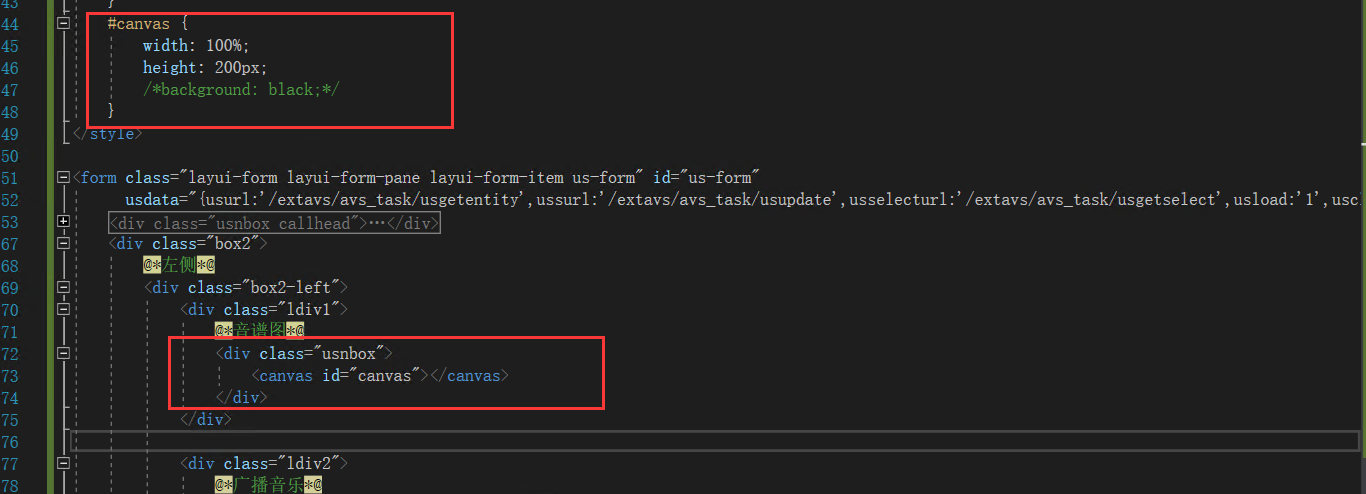The height and width of the screenshot is (494, 1366).
Task: Click the closing style tag
Action: pyautogui.click(x=110, y=134)
